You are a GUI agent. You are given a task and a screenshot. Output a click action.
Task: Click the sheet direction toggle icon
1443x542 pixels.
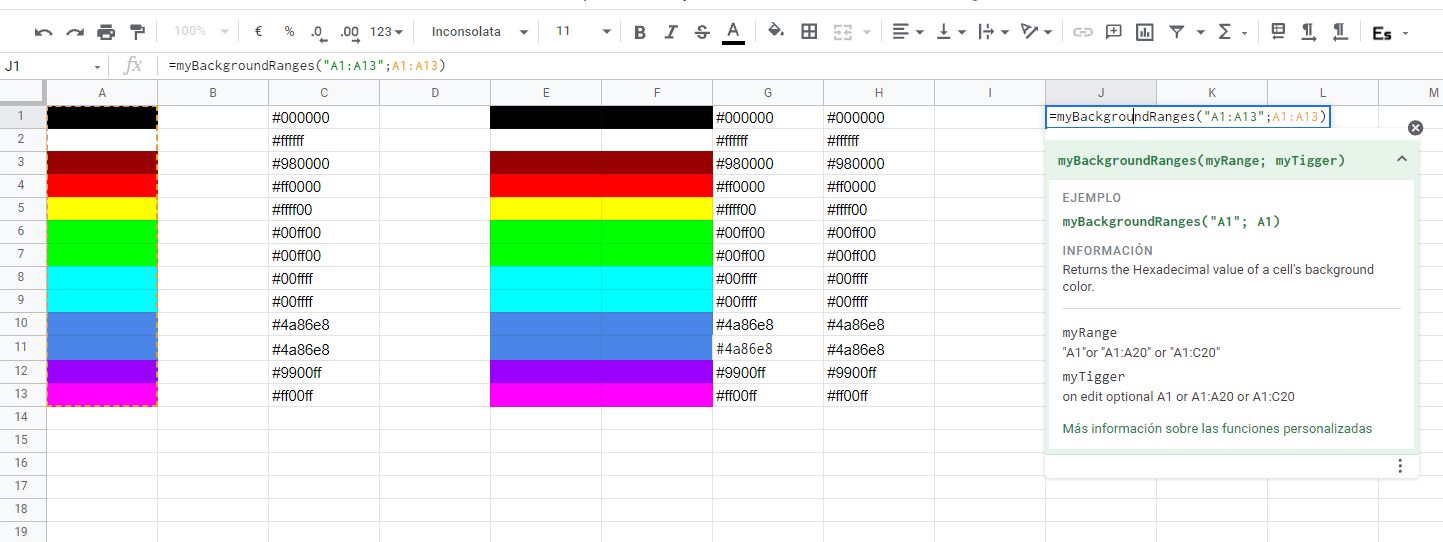click(1278, 32)
